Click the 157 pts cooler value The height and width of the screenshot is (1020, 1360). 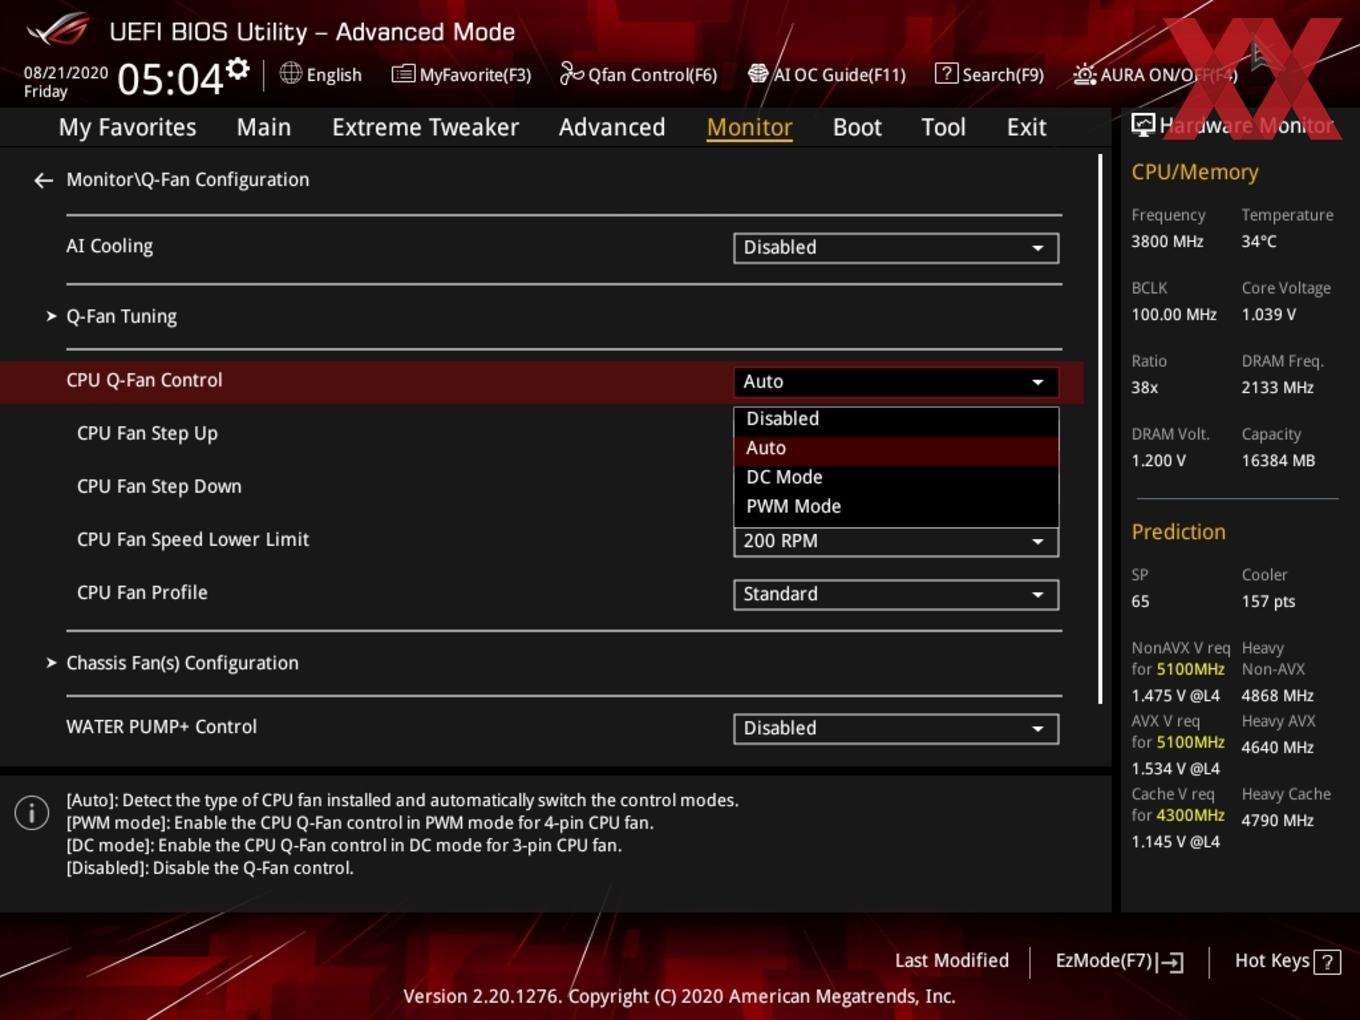1268,602
